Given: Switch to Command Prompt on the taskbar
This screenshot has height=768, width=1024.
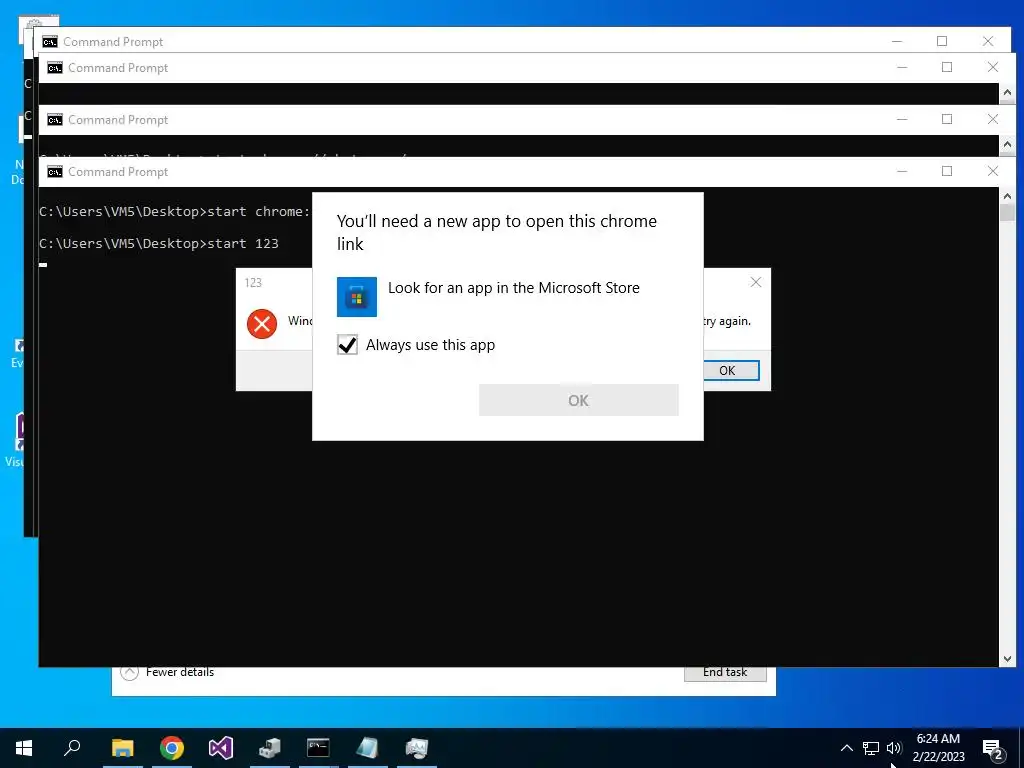Looking at the screenshot, I should (319, 748).
